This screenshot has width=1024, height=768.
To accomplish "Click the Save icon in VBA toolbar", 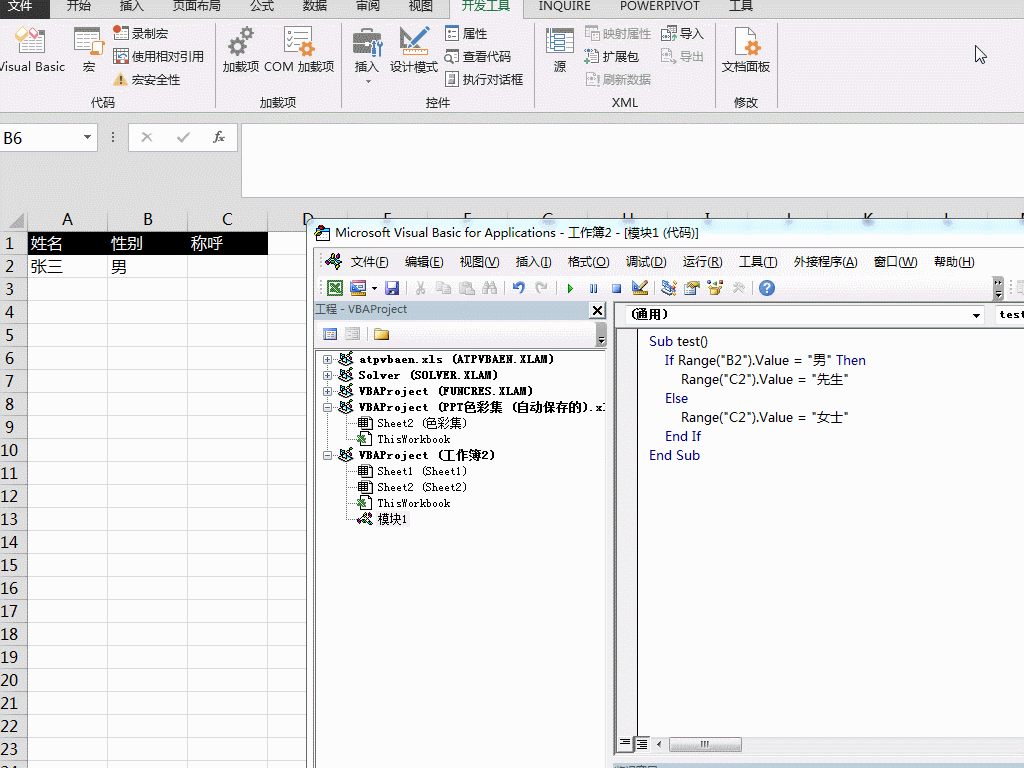I will [x=392, y=288].
